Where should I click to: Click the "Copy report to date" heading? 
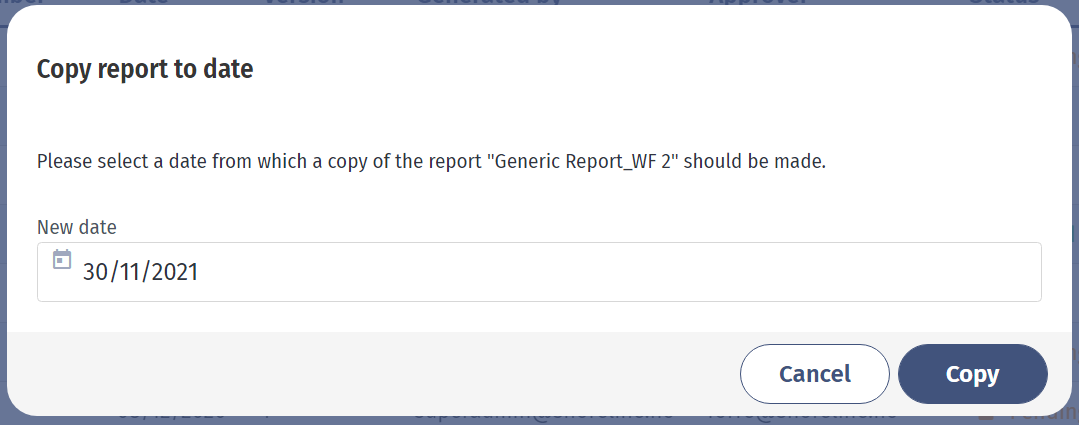[145, 69]
